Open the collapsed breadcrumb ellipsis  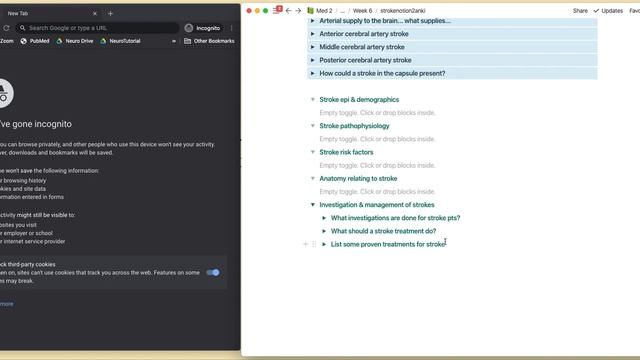pos(342,11)
